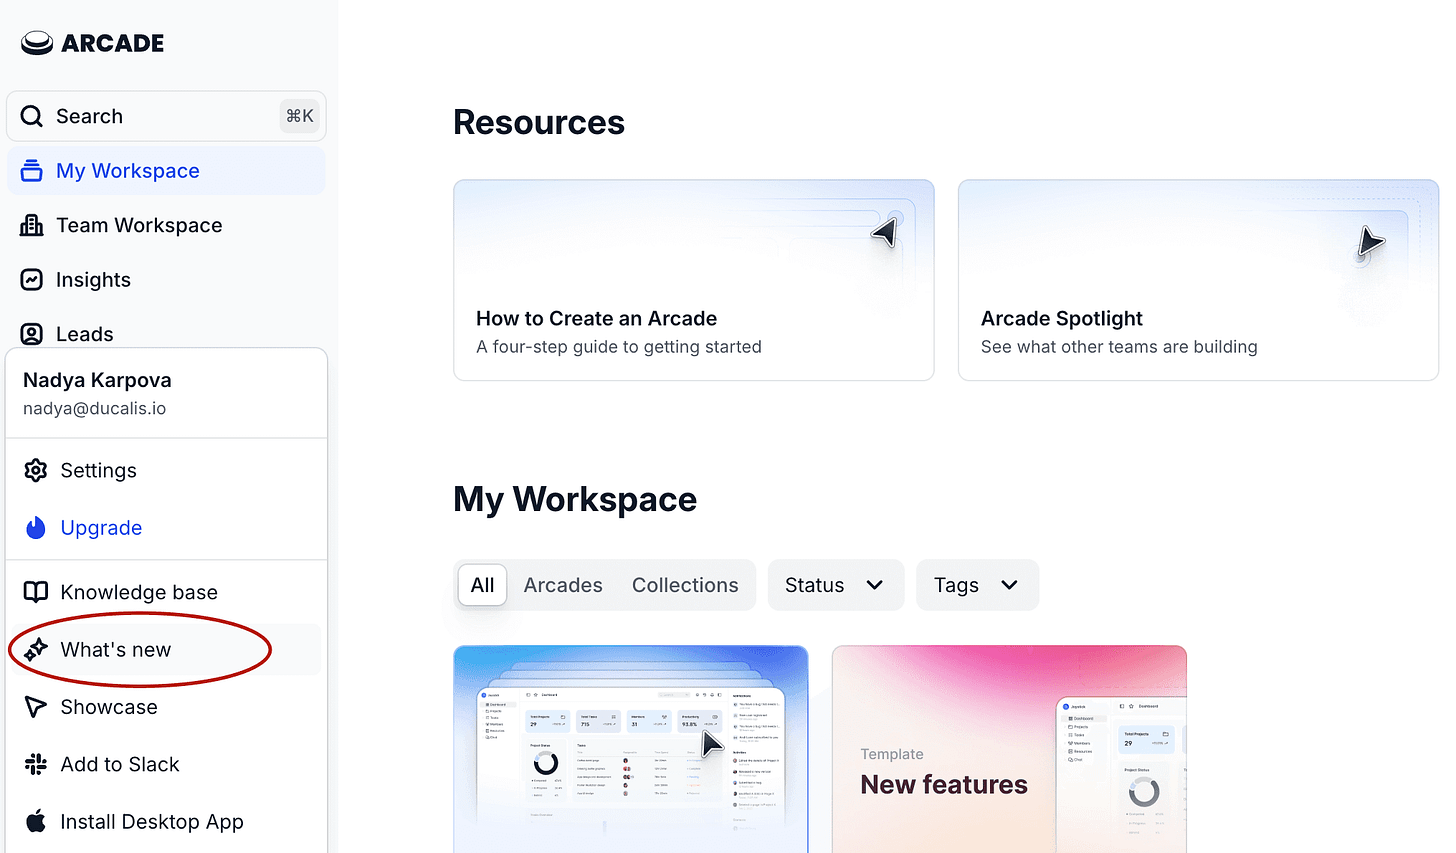Open the Leads page
This screenshot has width=1456, height=853.
click(x=166, y=334)
